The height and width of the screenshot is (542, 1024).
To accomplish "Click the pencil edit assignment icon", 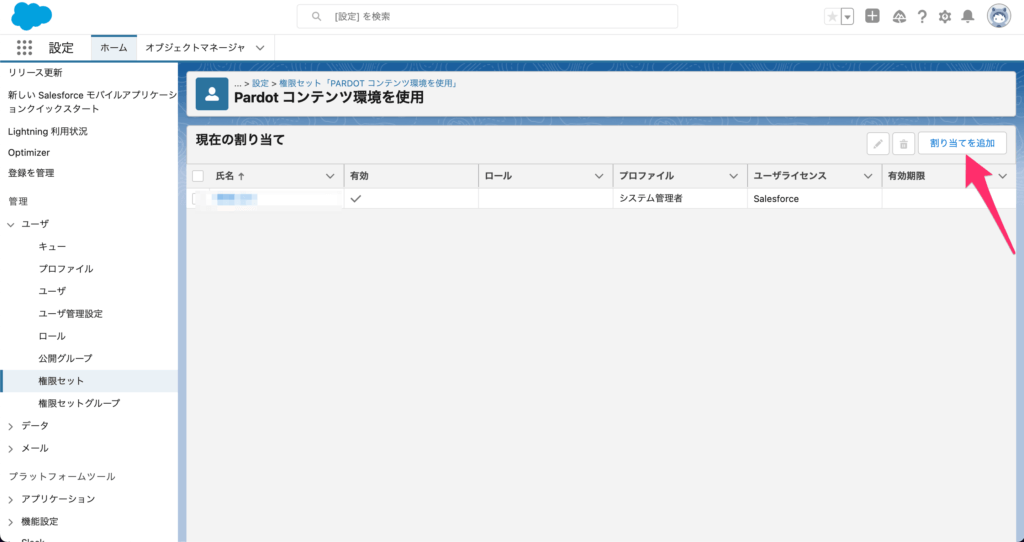I will (878, 144).
